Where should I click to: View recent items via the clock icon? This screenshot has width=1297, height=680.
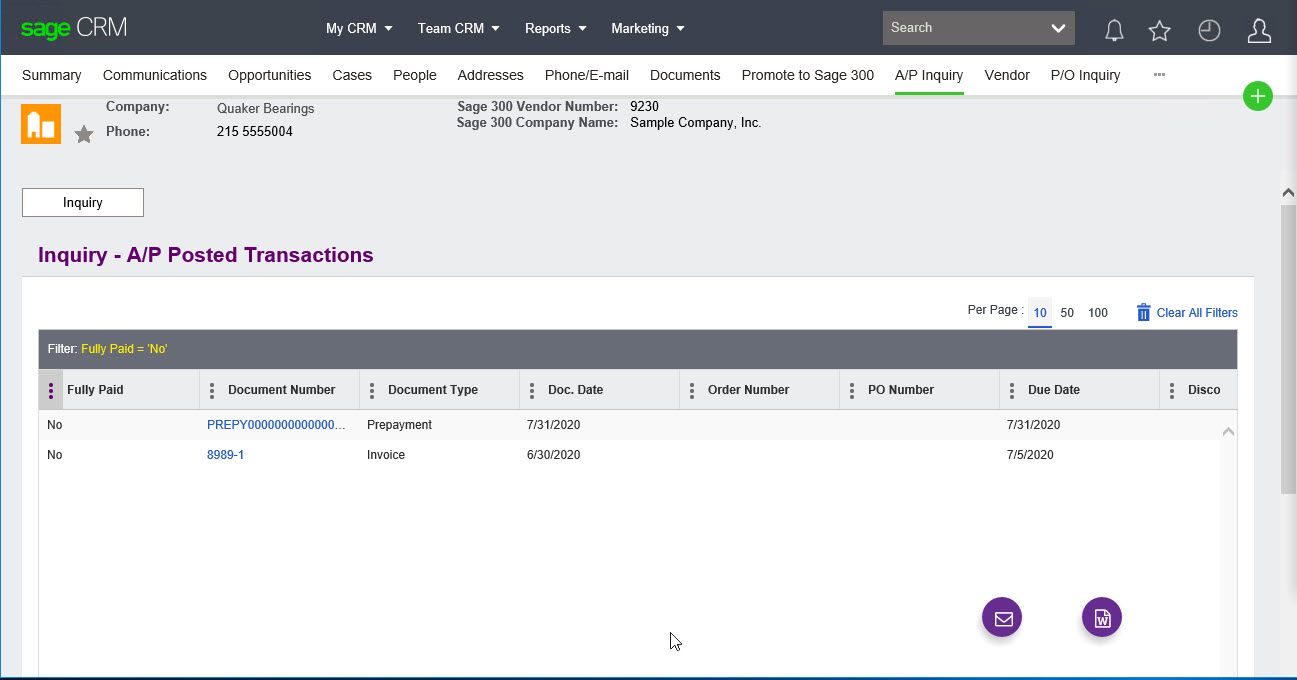[1209, 30]
